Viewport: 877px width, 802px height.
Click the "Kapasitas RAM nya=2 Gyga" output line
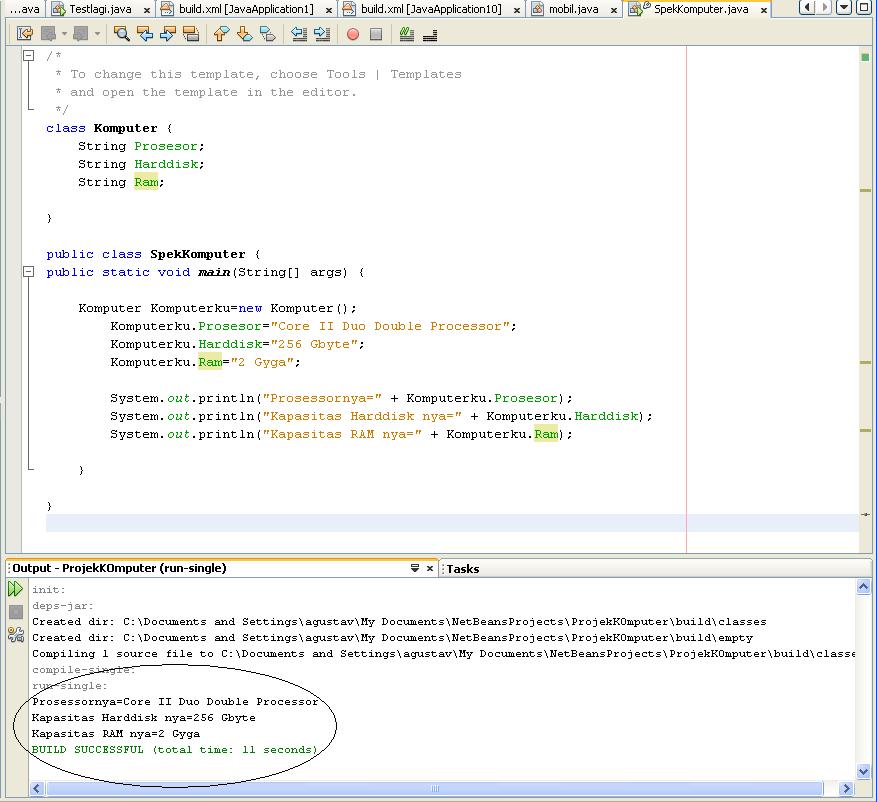[116, 733]
